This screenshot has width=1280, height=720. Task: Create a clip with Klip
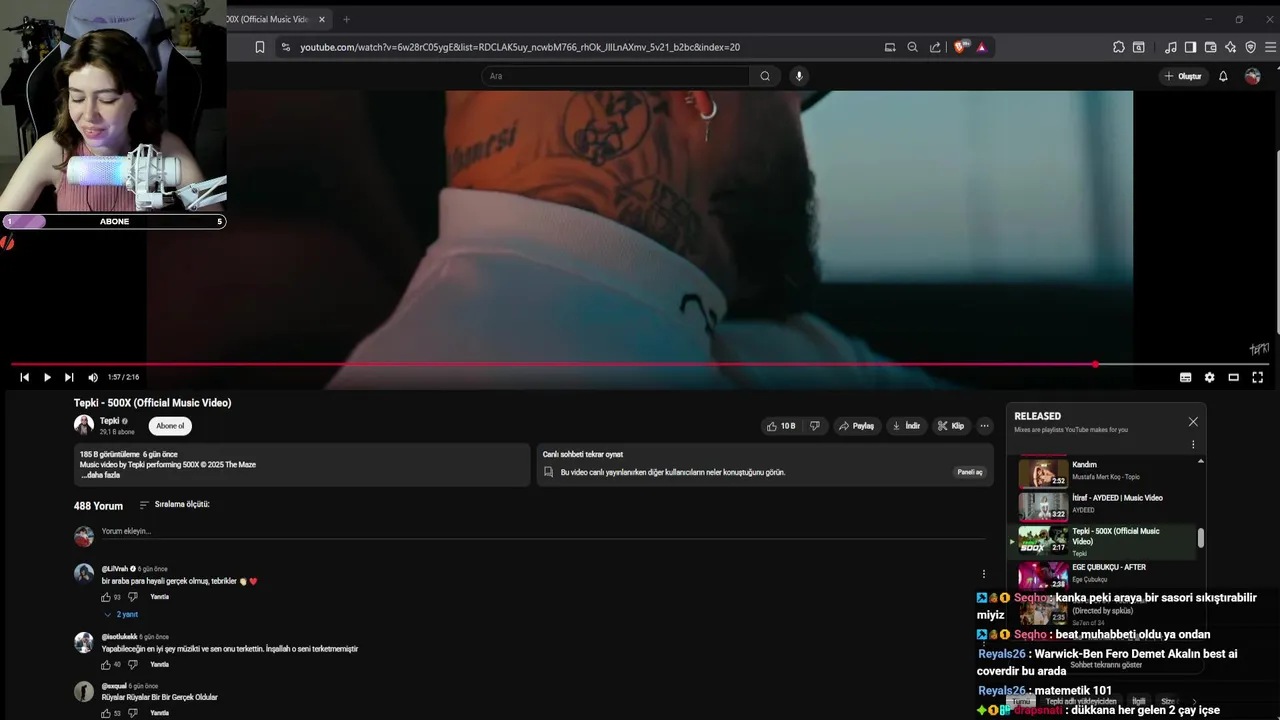[x=951, y=426]
